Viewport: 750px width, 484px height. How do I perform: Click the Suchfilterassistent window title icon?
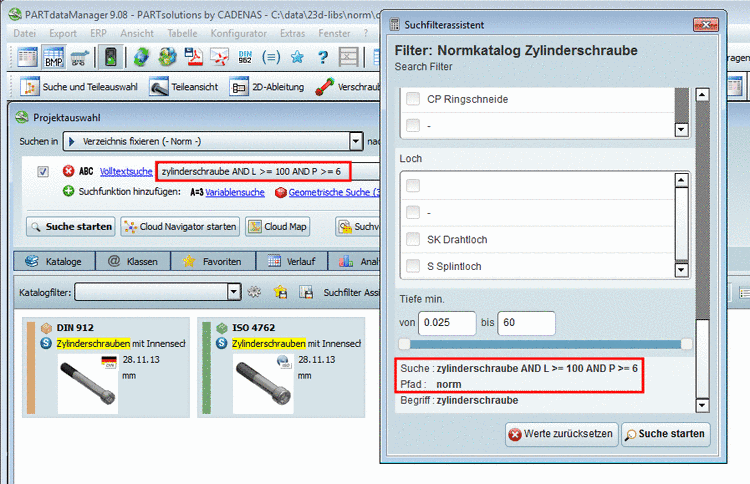[x=395, y=24]
